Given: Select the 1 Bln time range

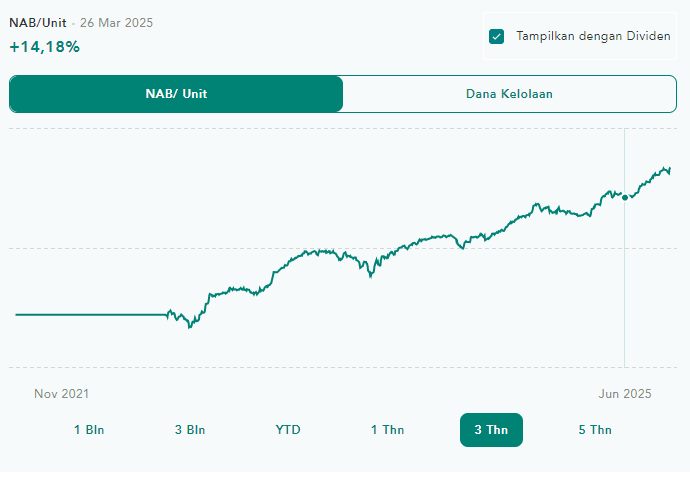Looking at the screenshot, I should pos(89,430).
